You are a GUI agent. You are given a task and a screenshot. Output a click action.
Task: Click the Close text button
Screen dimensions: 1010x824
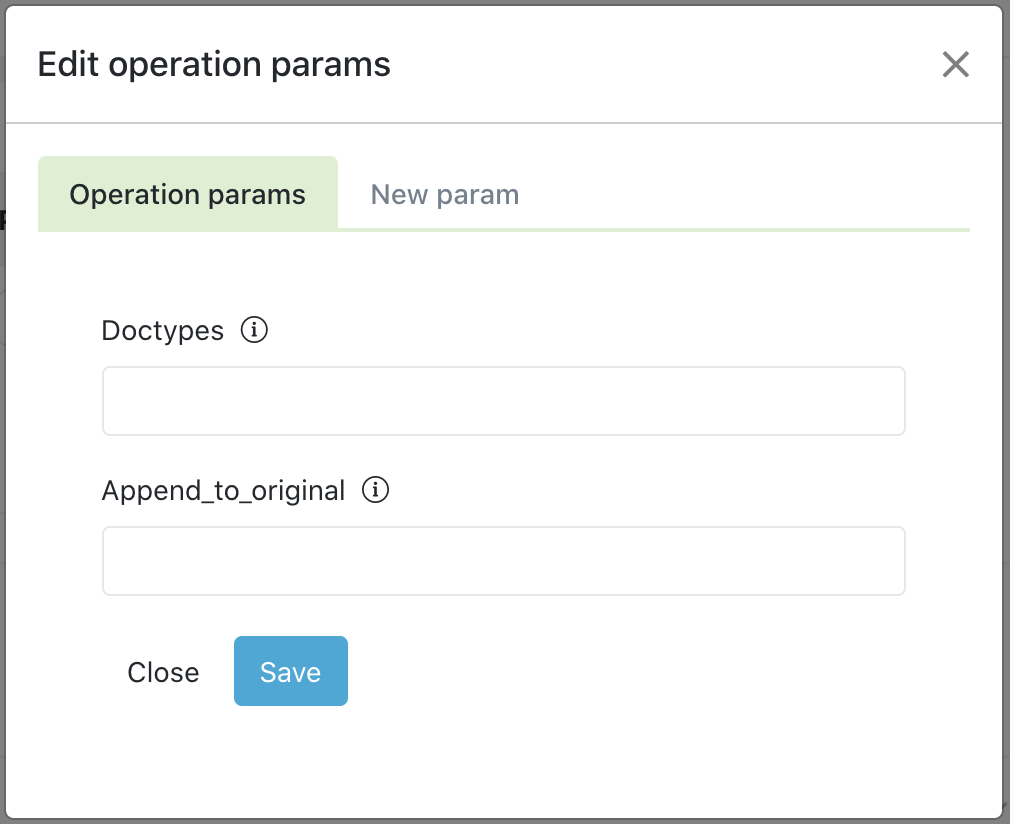point(163,672)
